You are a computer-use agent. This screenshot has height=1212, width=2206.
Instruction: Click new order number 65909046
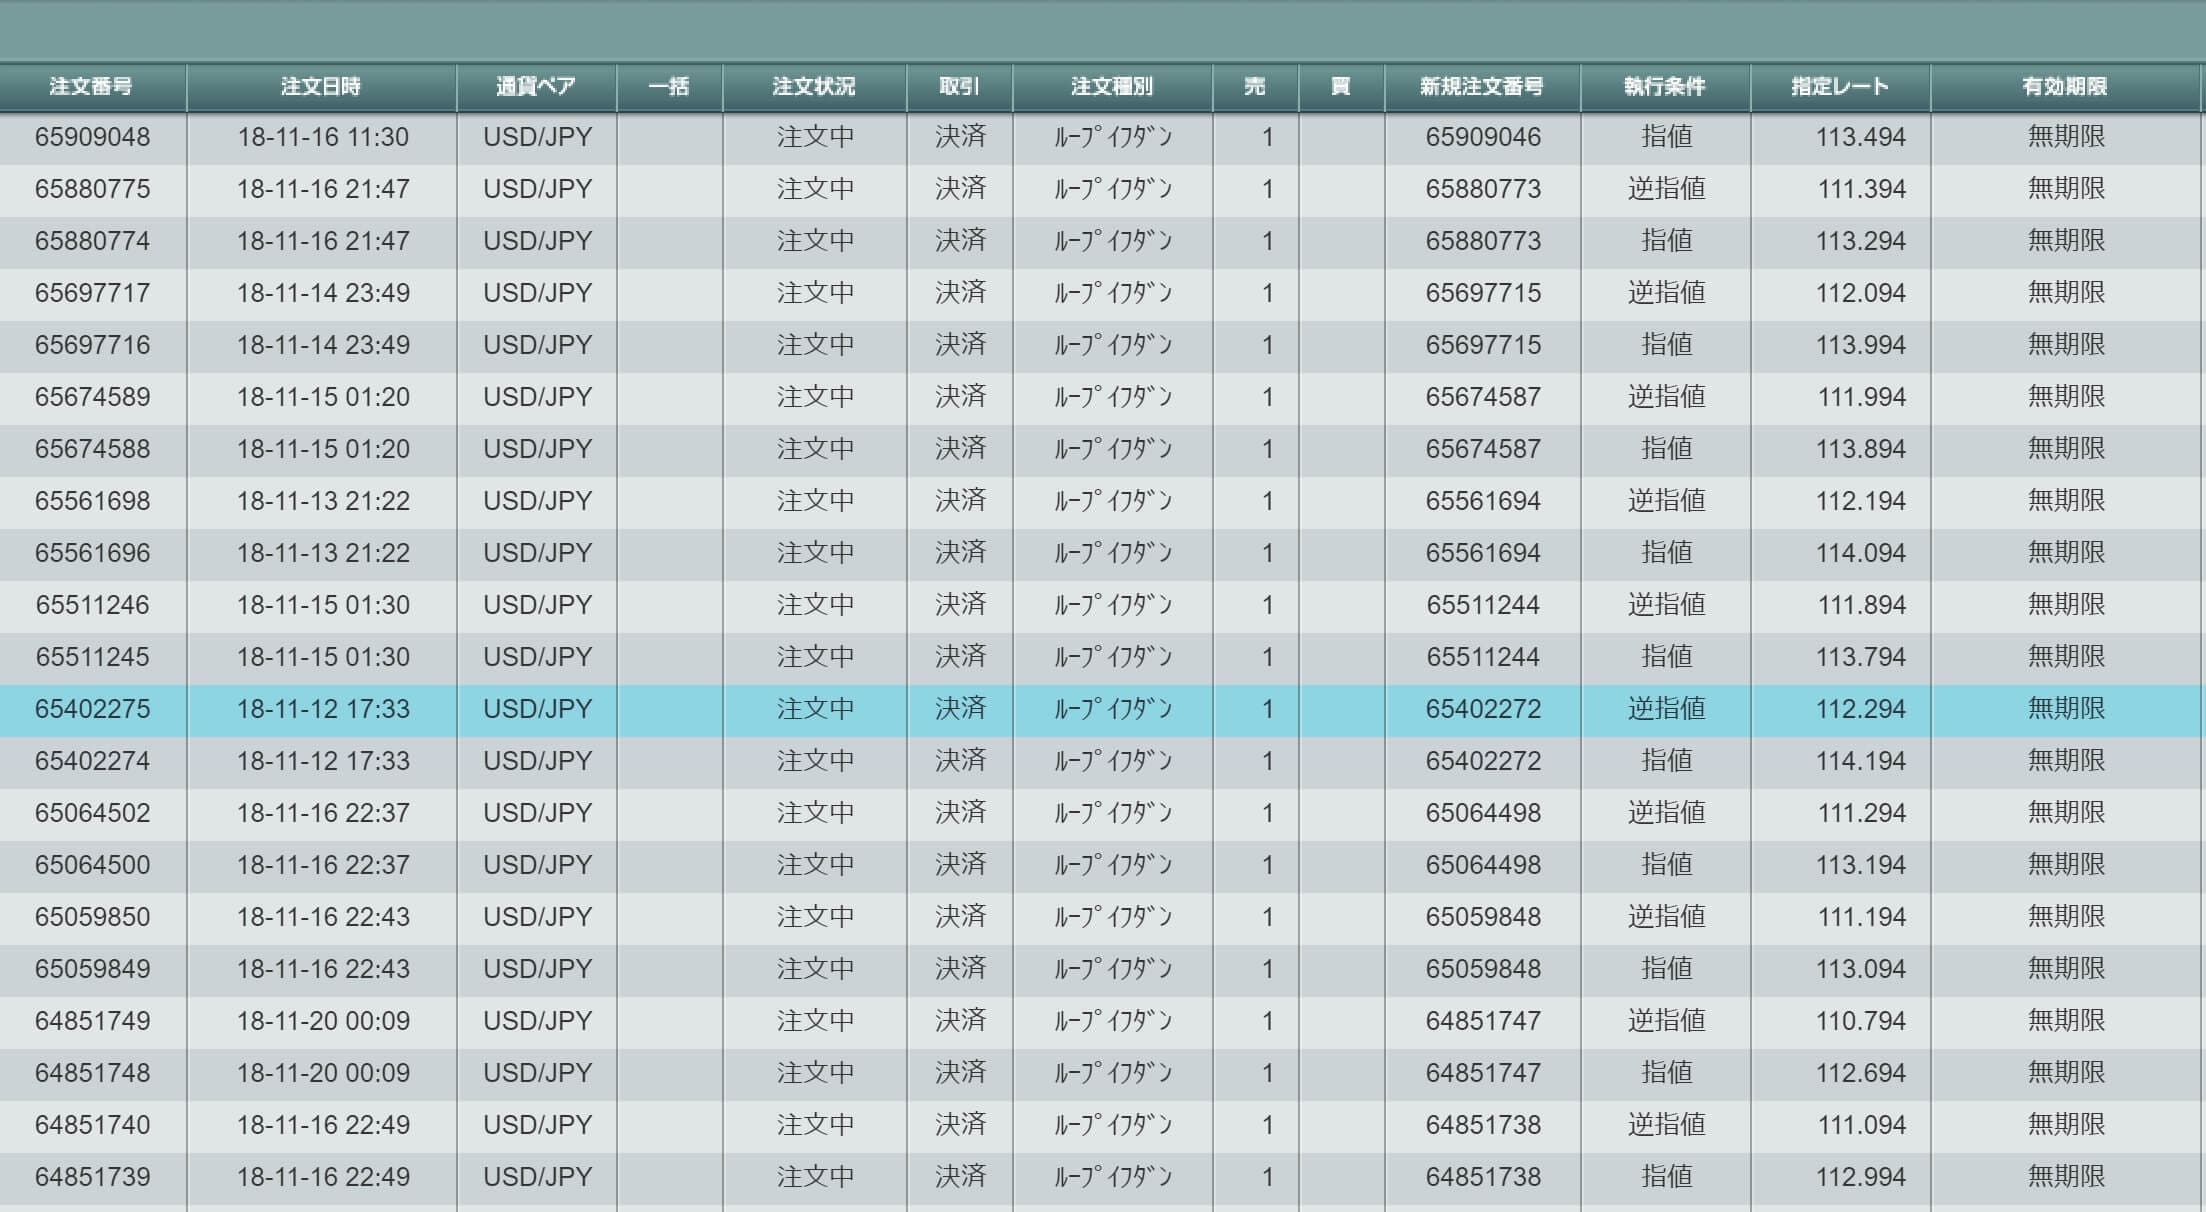(1483, 137)
